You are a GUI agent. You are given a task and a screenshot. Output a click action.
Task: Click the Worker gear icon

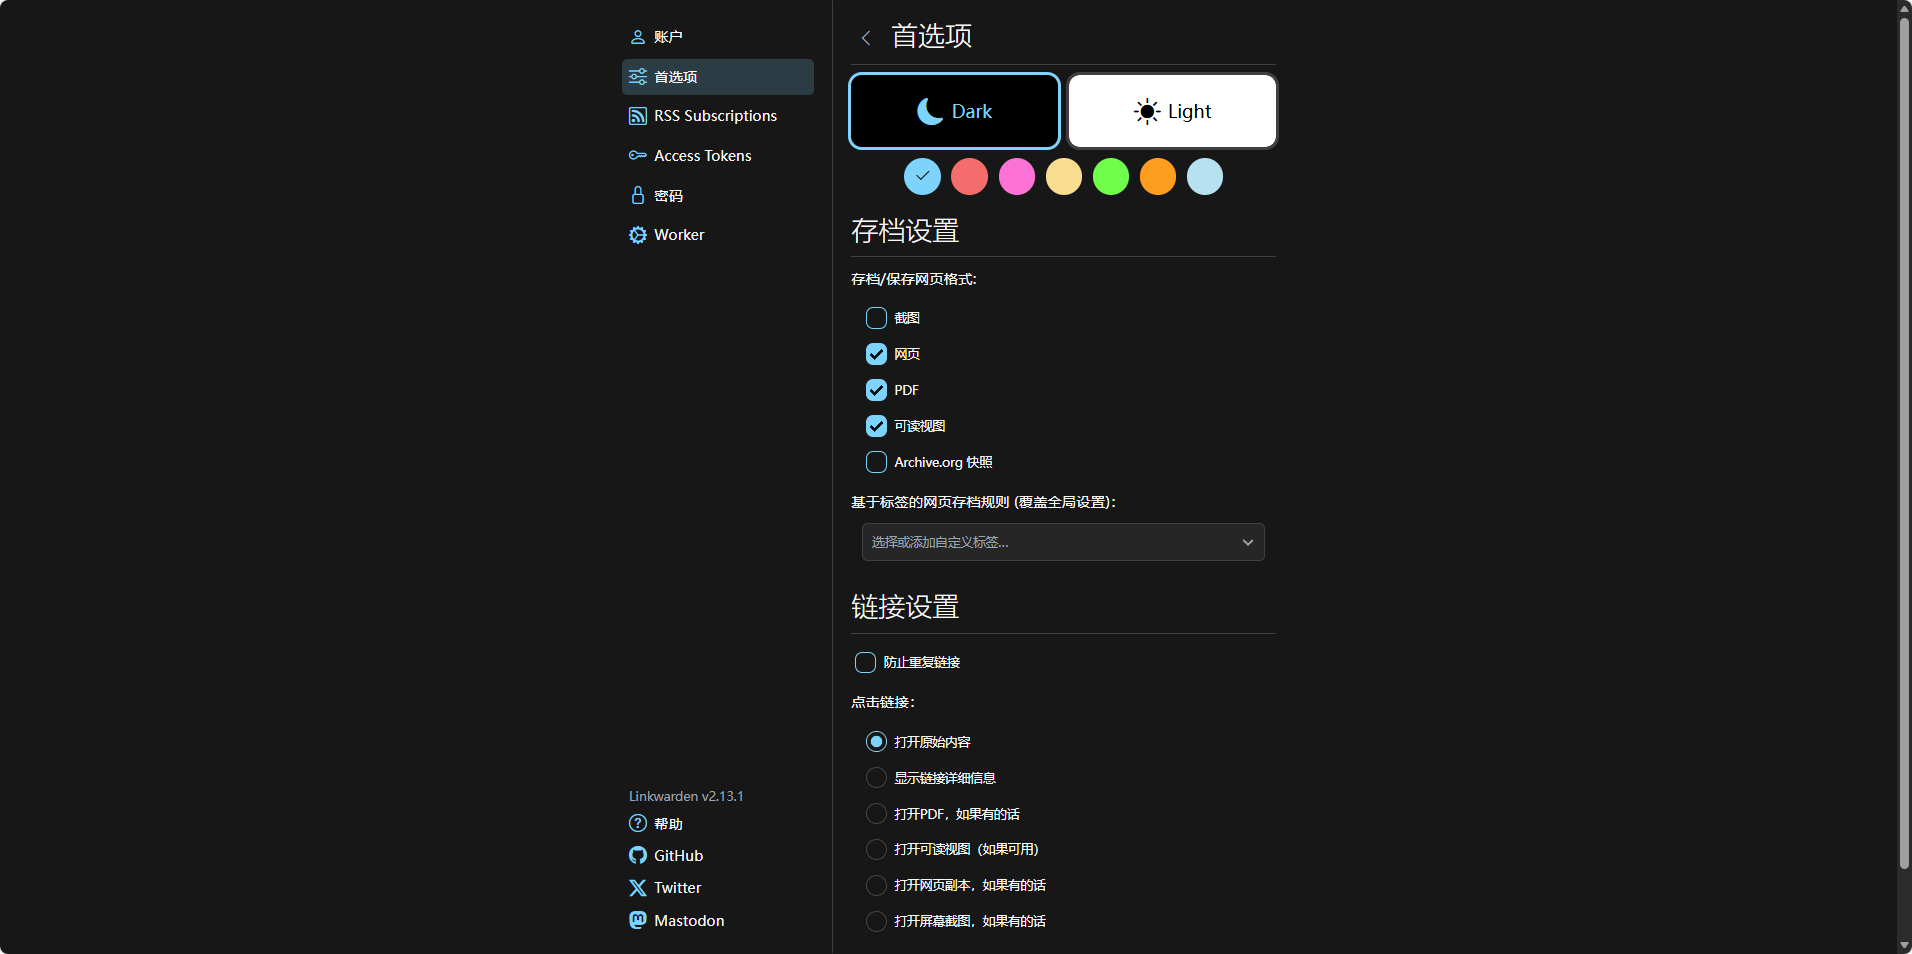pyautogui.click(x=637, y=235)
